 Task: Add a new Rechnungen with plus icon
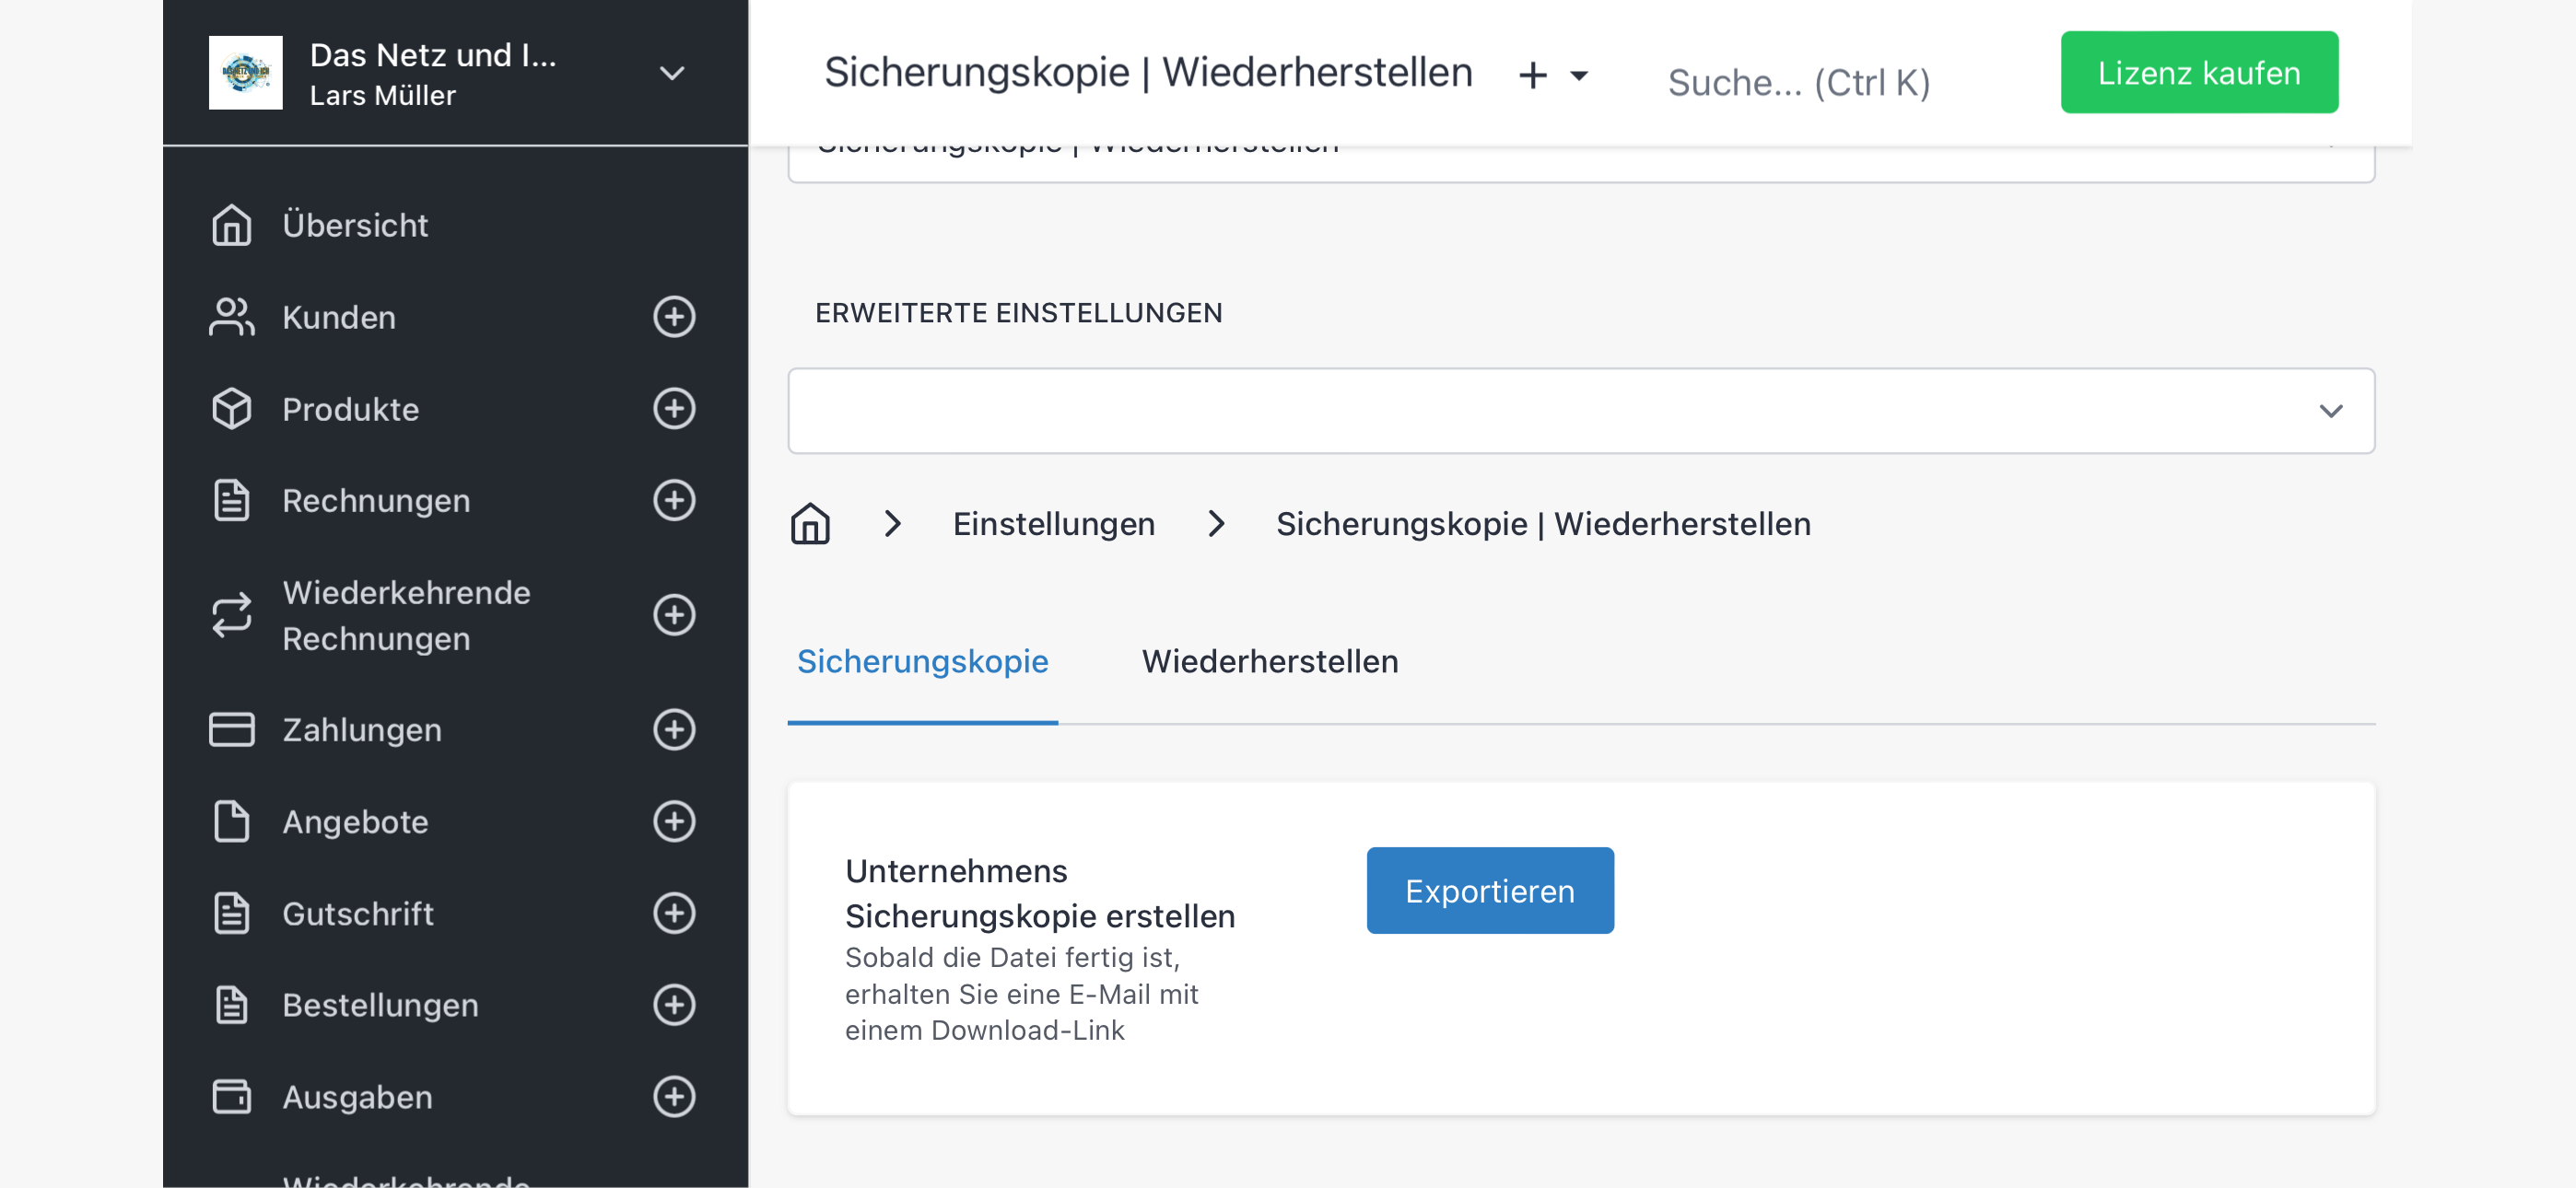674,500
